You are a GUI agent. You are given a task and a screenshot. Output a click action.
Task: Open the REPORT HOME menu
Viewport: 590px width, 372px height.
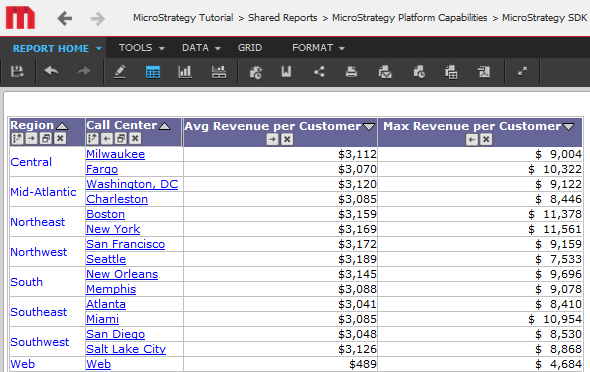[x=57, y=48]
